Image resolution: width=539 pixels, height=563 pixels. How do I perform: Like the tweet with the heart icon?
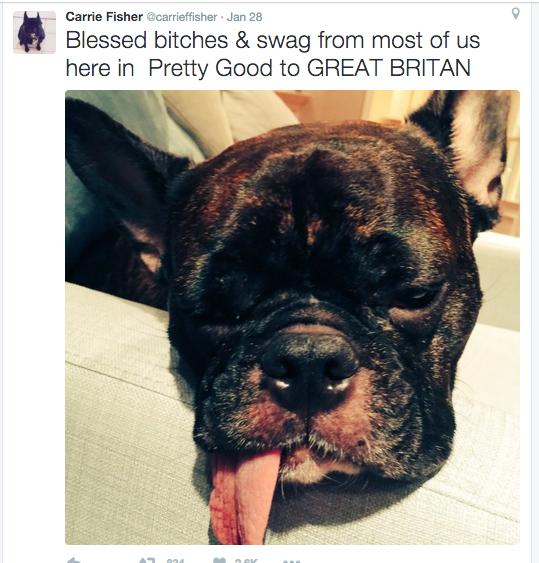220,560
